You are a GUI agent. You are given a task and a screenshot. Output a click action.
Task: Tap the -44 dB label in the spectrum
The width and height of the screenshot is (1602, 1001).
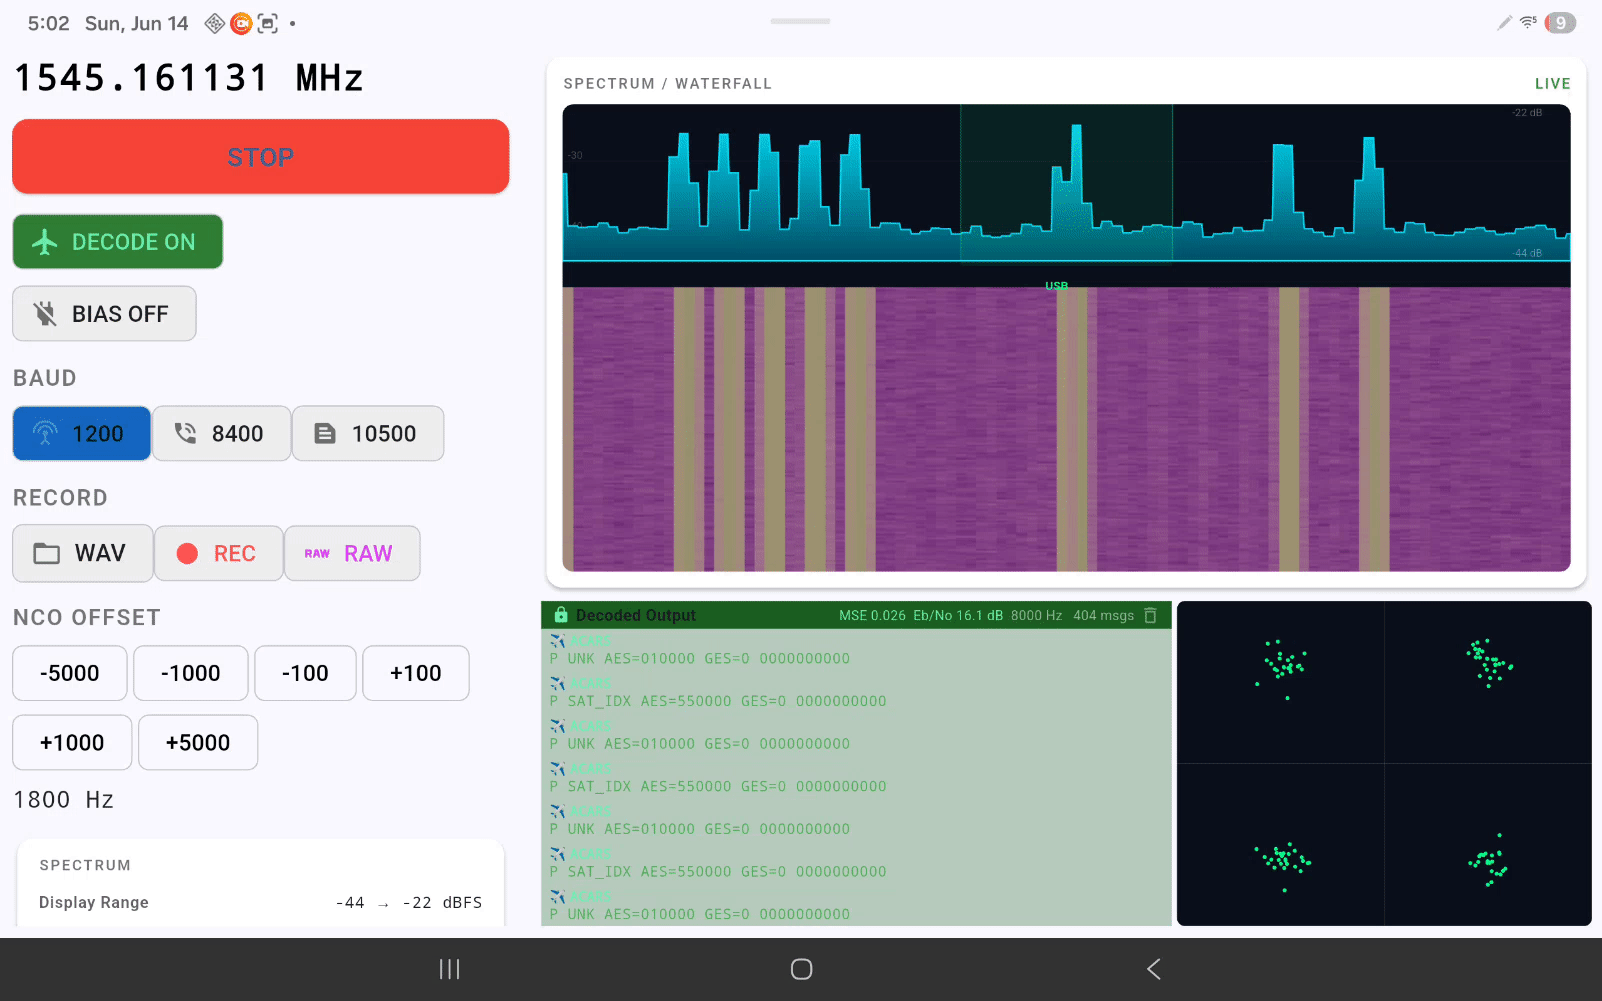(1527, 253)
